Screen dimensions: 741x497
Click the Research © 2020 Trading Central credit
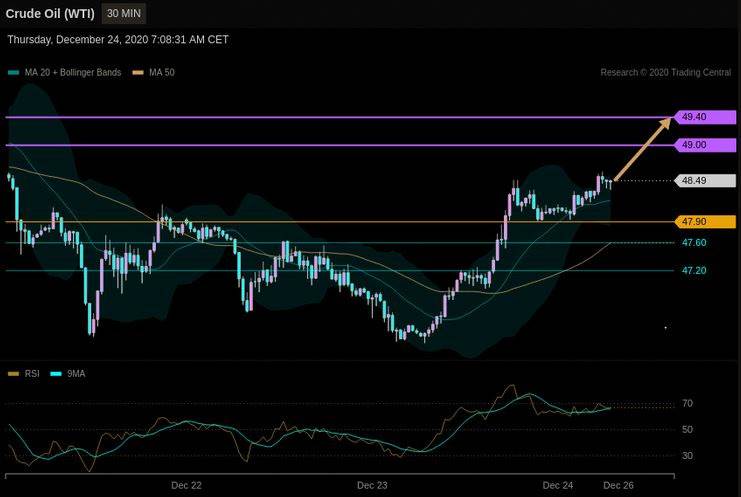(665, 72)
